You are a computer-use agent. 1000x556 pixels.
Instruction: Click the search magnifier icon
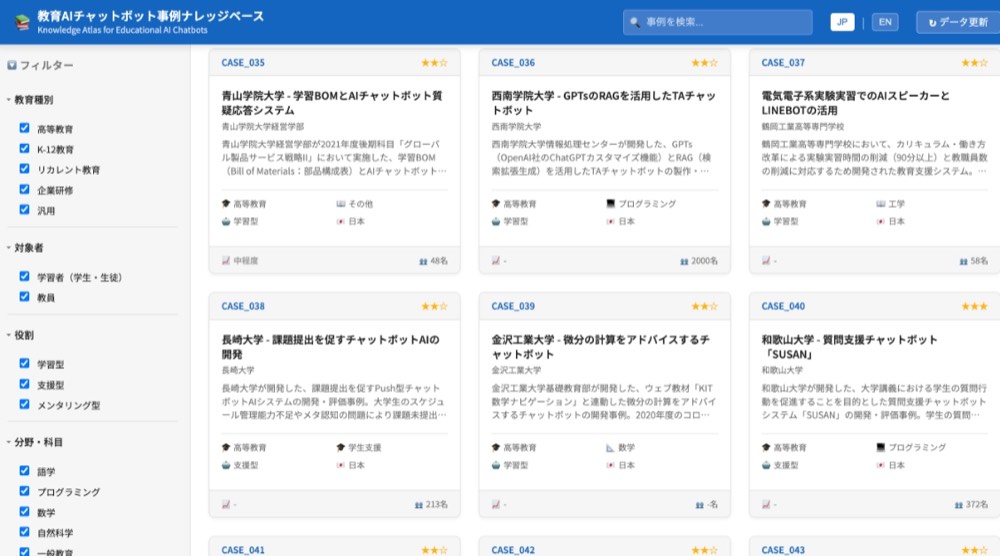pos(635,22)
